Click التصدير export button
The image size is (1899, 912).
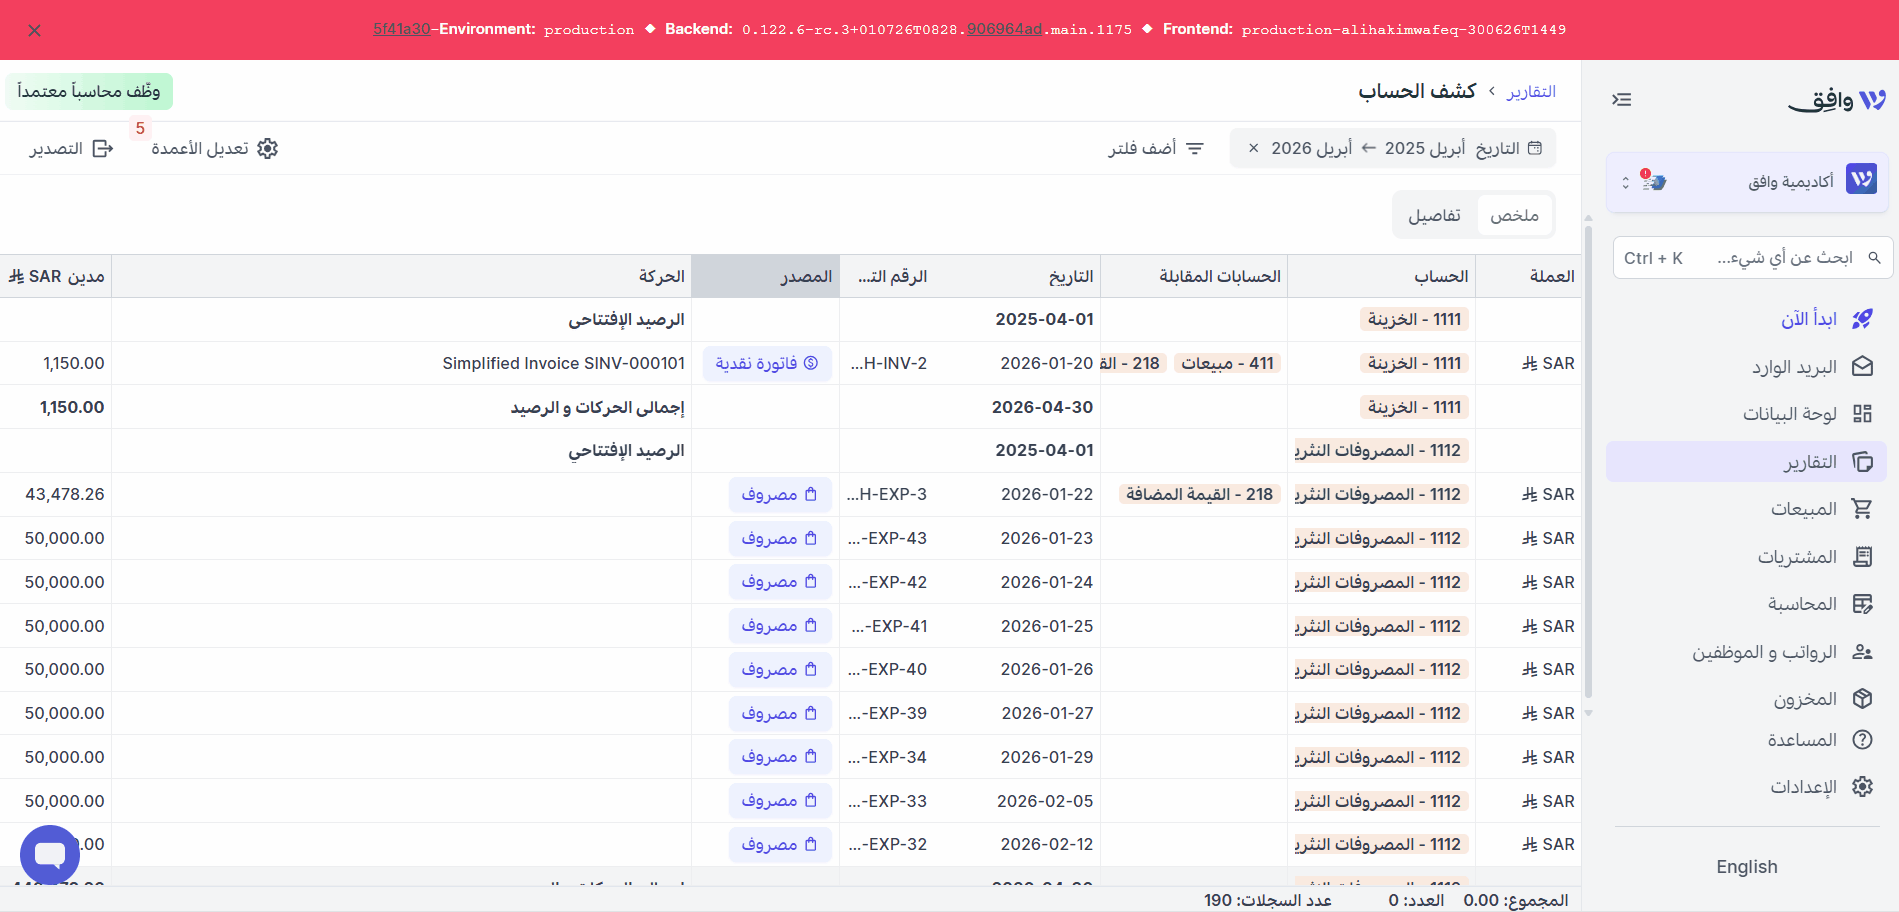point(71,148)
